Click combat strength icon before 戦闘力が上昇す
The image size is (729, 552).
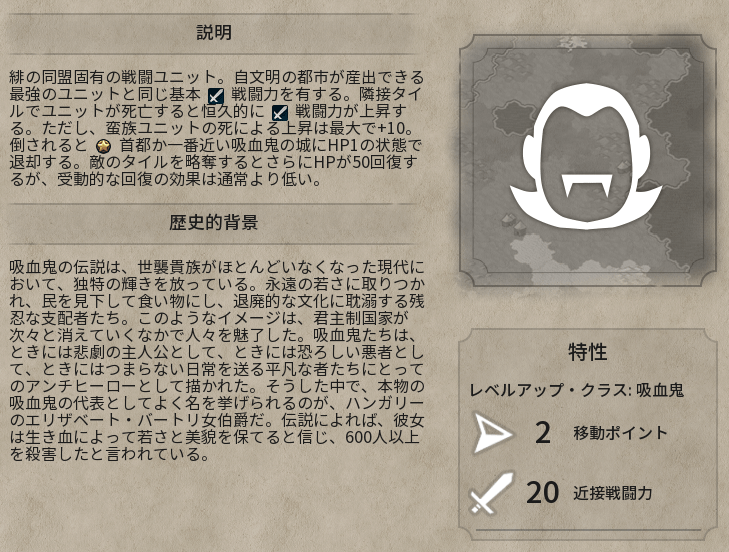pos(279,112)
